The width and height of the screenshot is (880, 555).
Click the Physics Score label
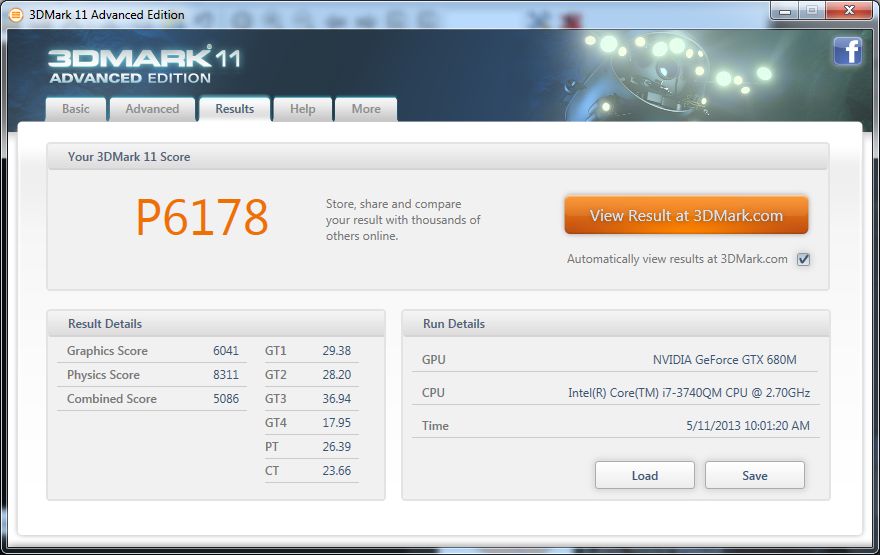coord(103,375)
